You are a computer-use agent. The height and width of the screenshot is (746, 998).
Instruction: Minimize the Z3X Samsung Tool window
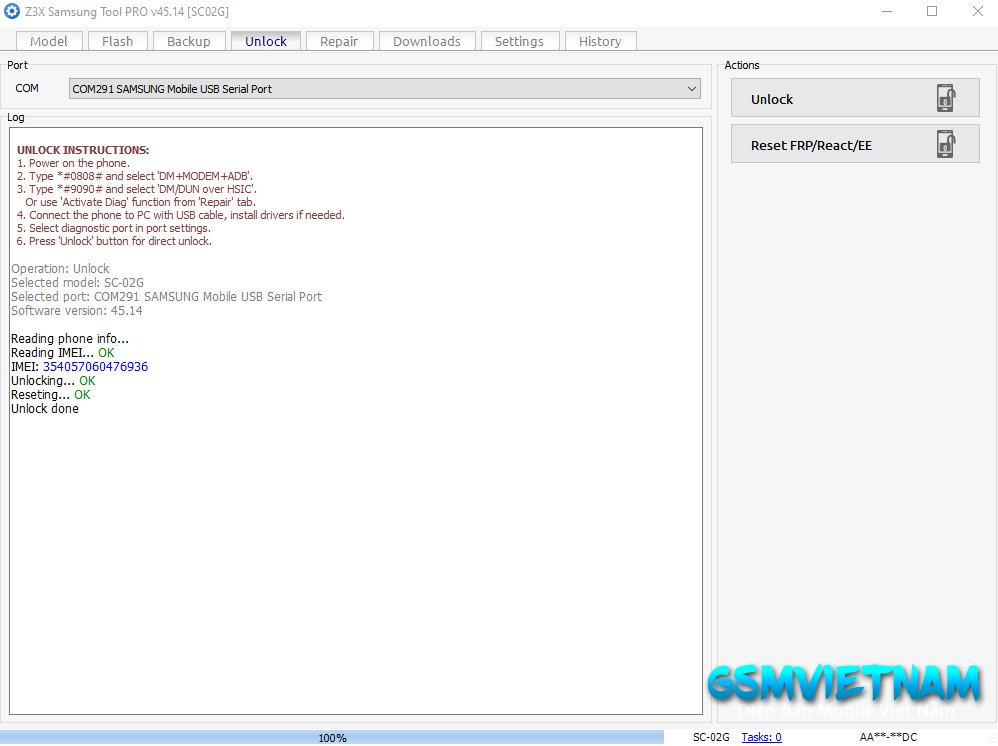click(887, 11)
